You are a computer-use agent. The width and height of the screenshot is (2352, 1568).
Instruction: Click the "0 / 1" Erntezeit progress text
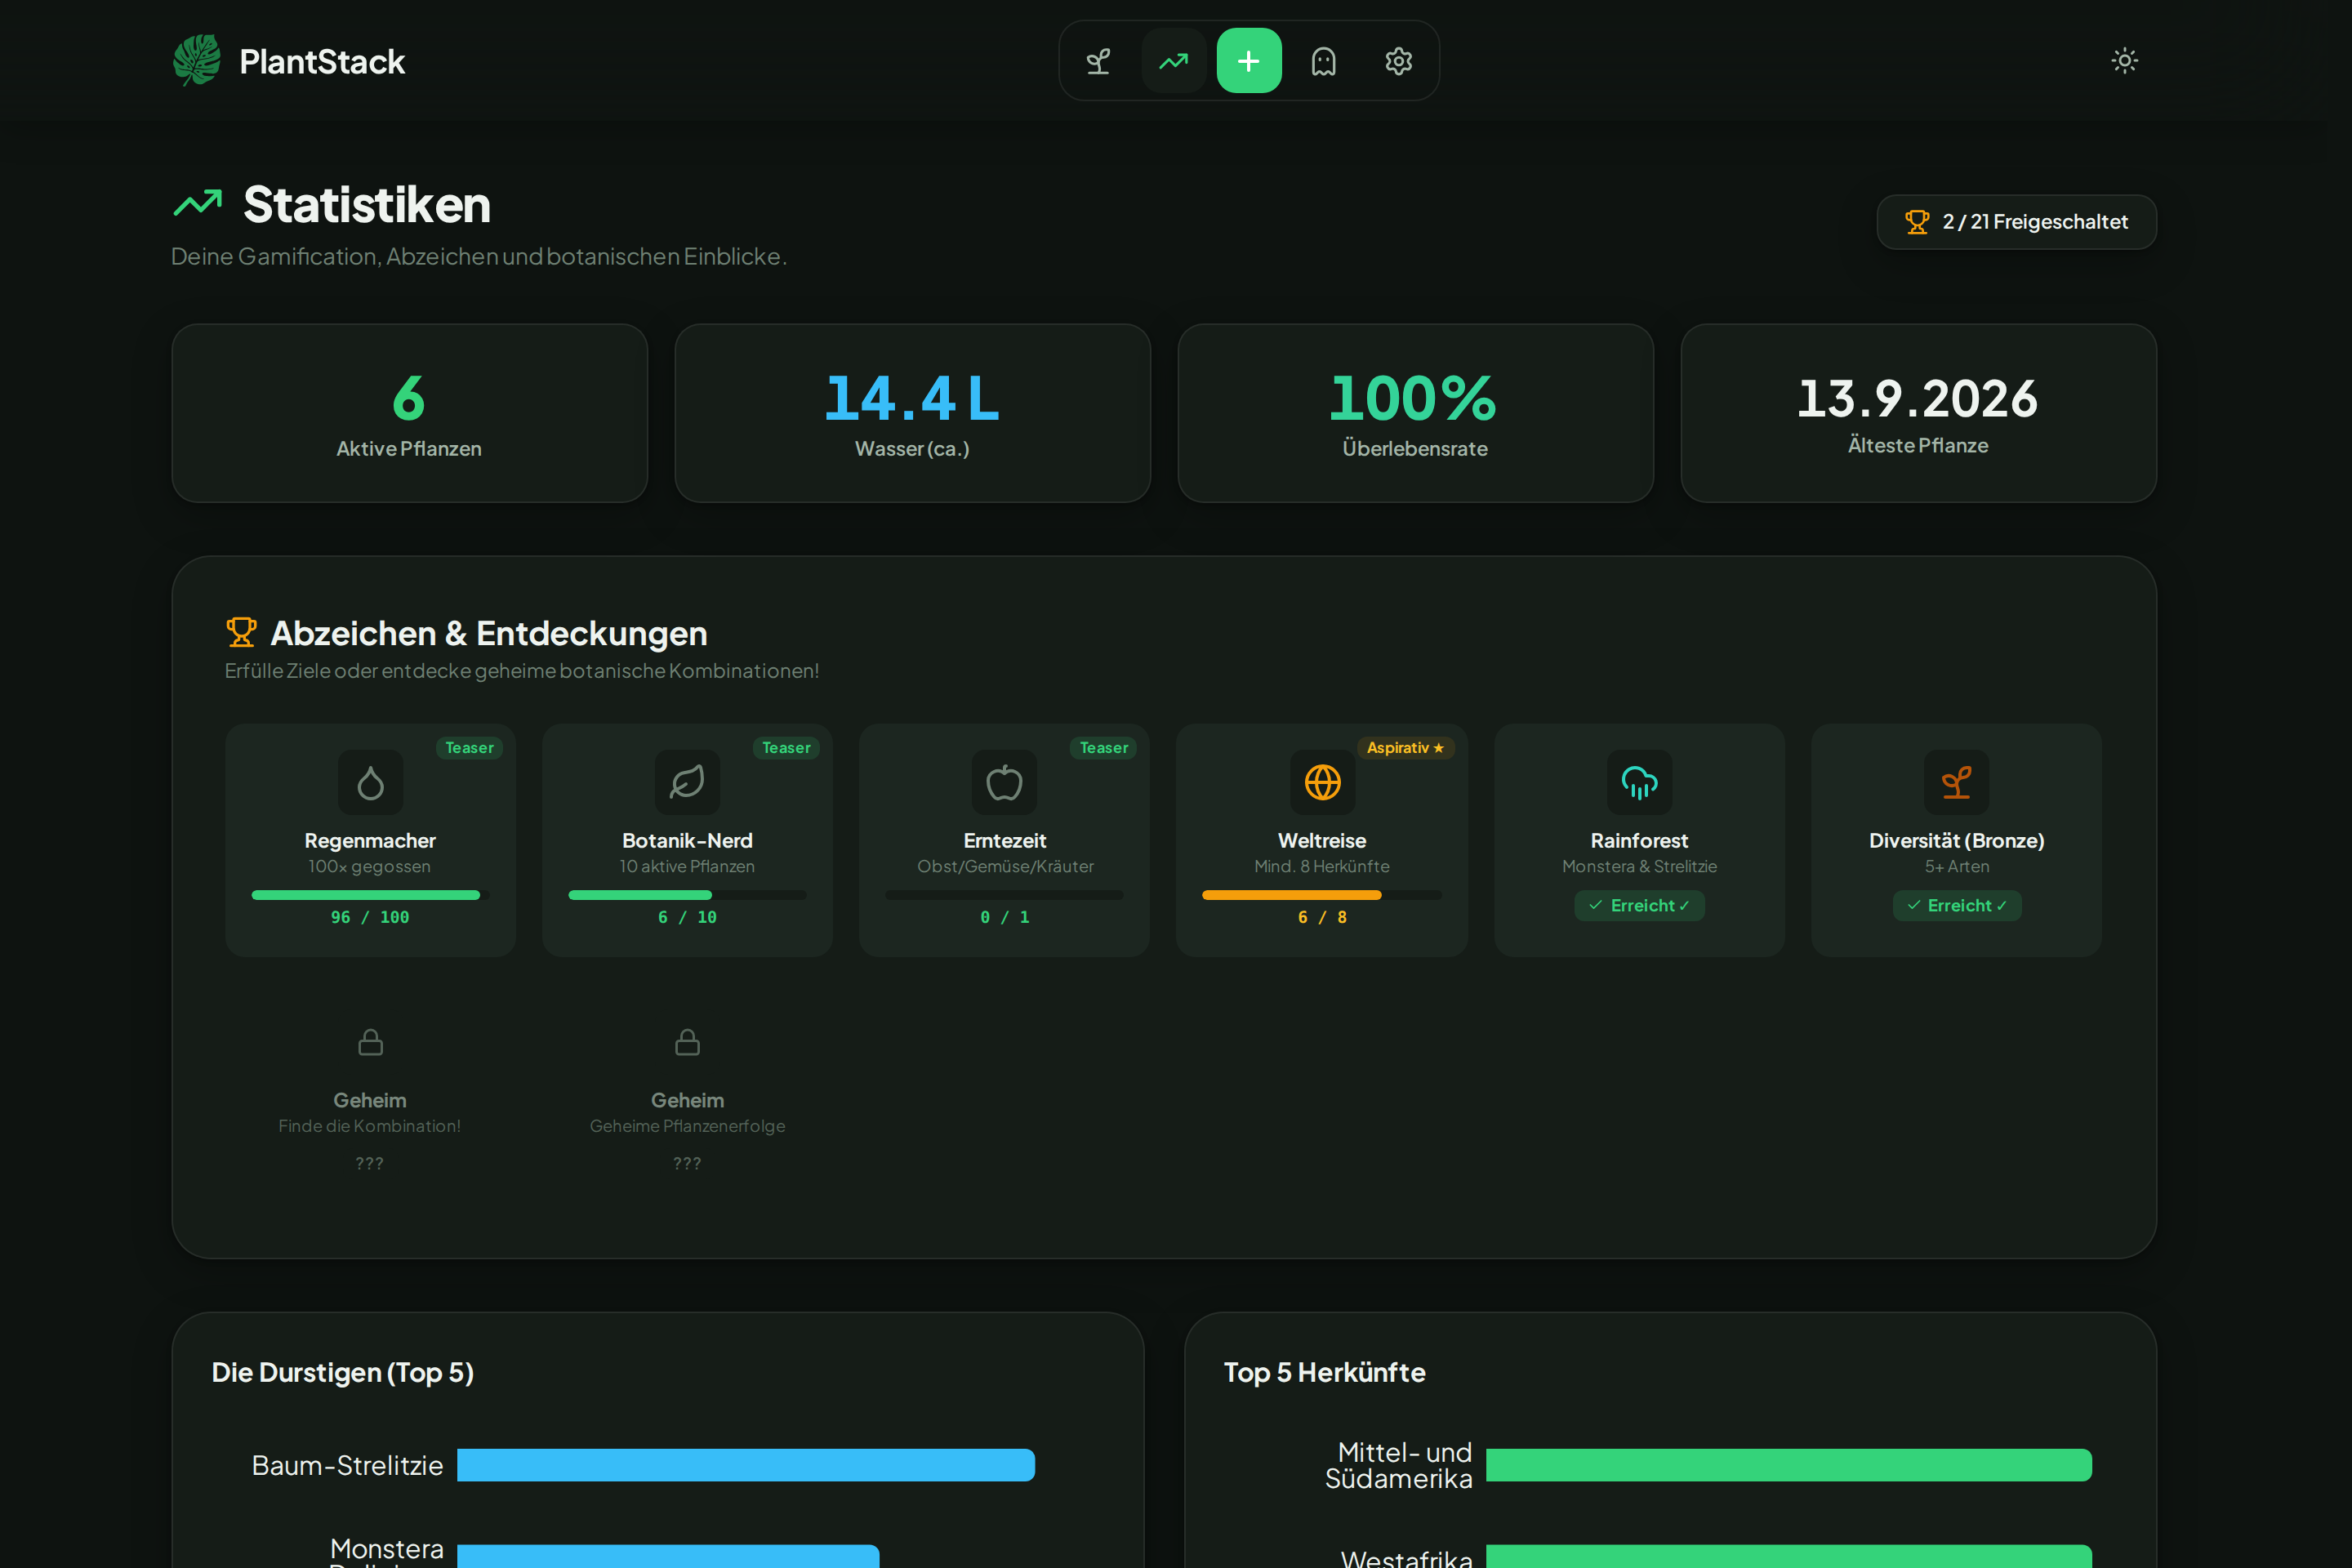pos(1004,917)
